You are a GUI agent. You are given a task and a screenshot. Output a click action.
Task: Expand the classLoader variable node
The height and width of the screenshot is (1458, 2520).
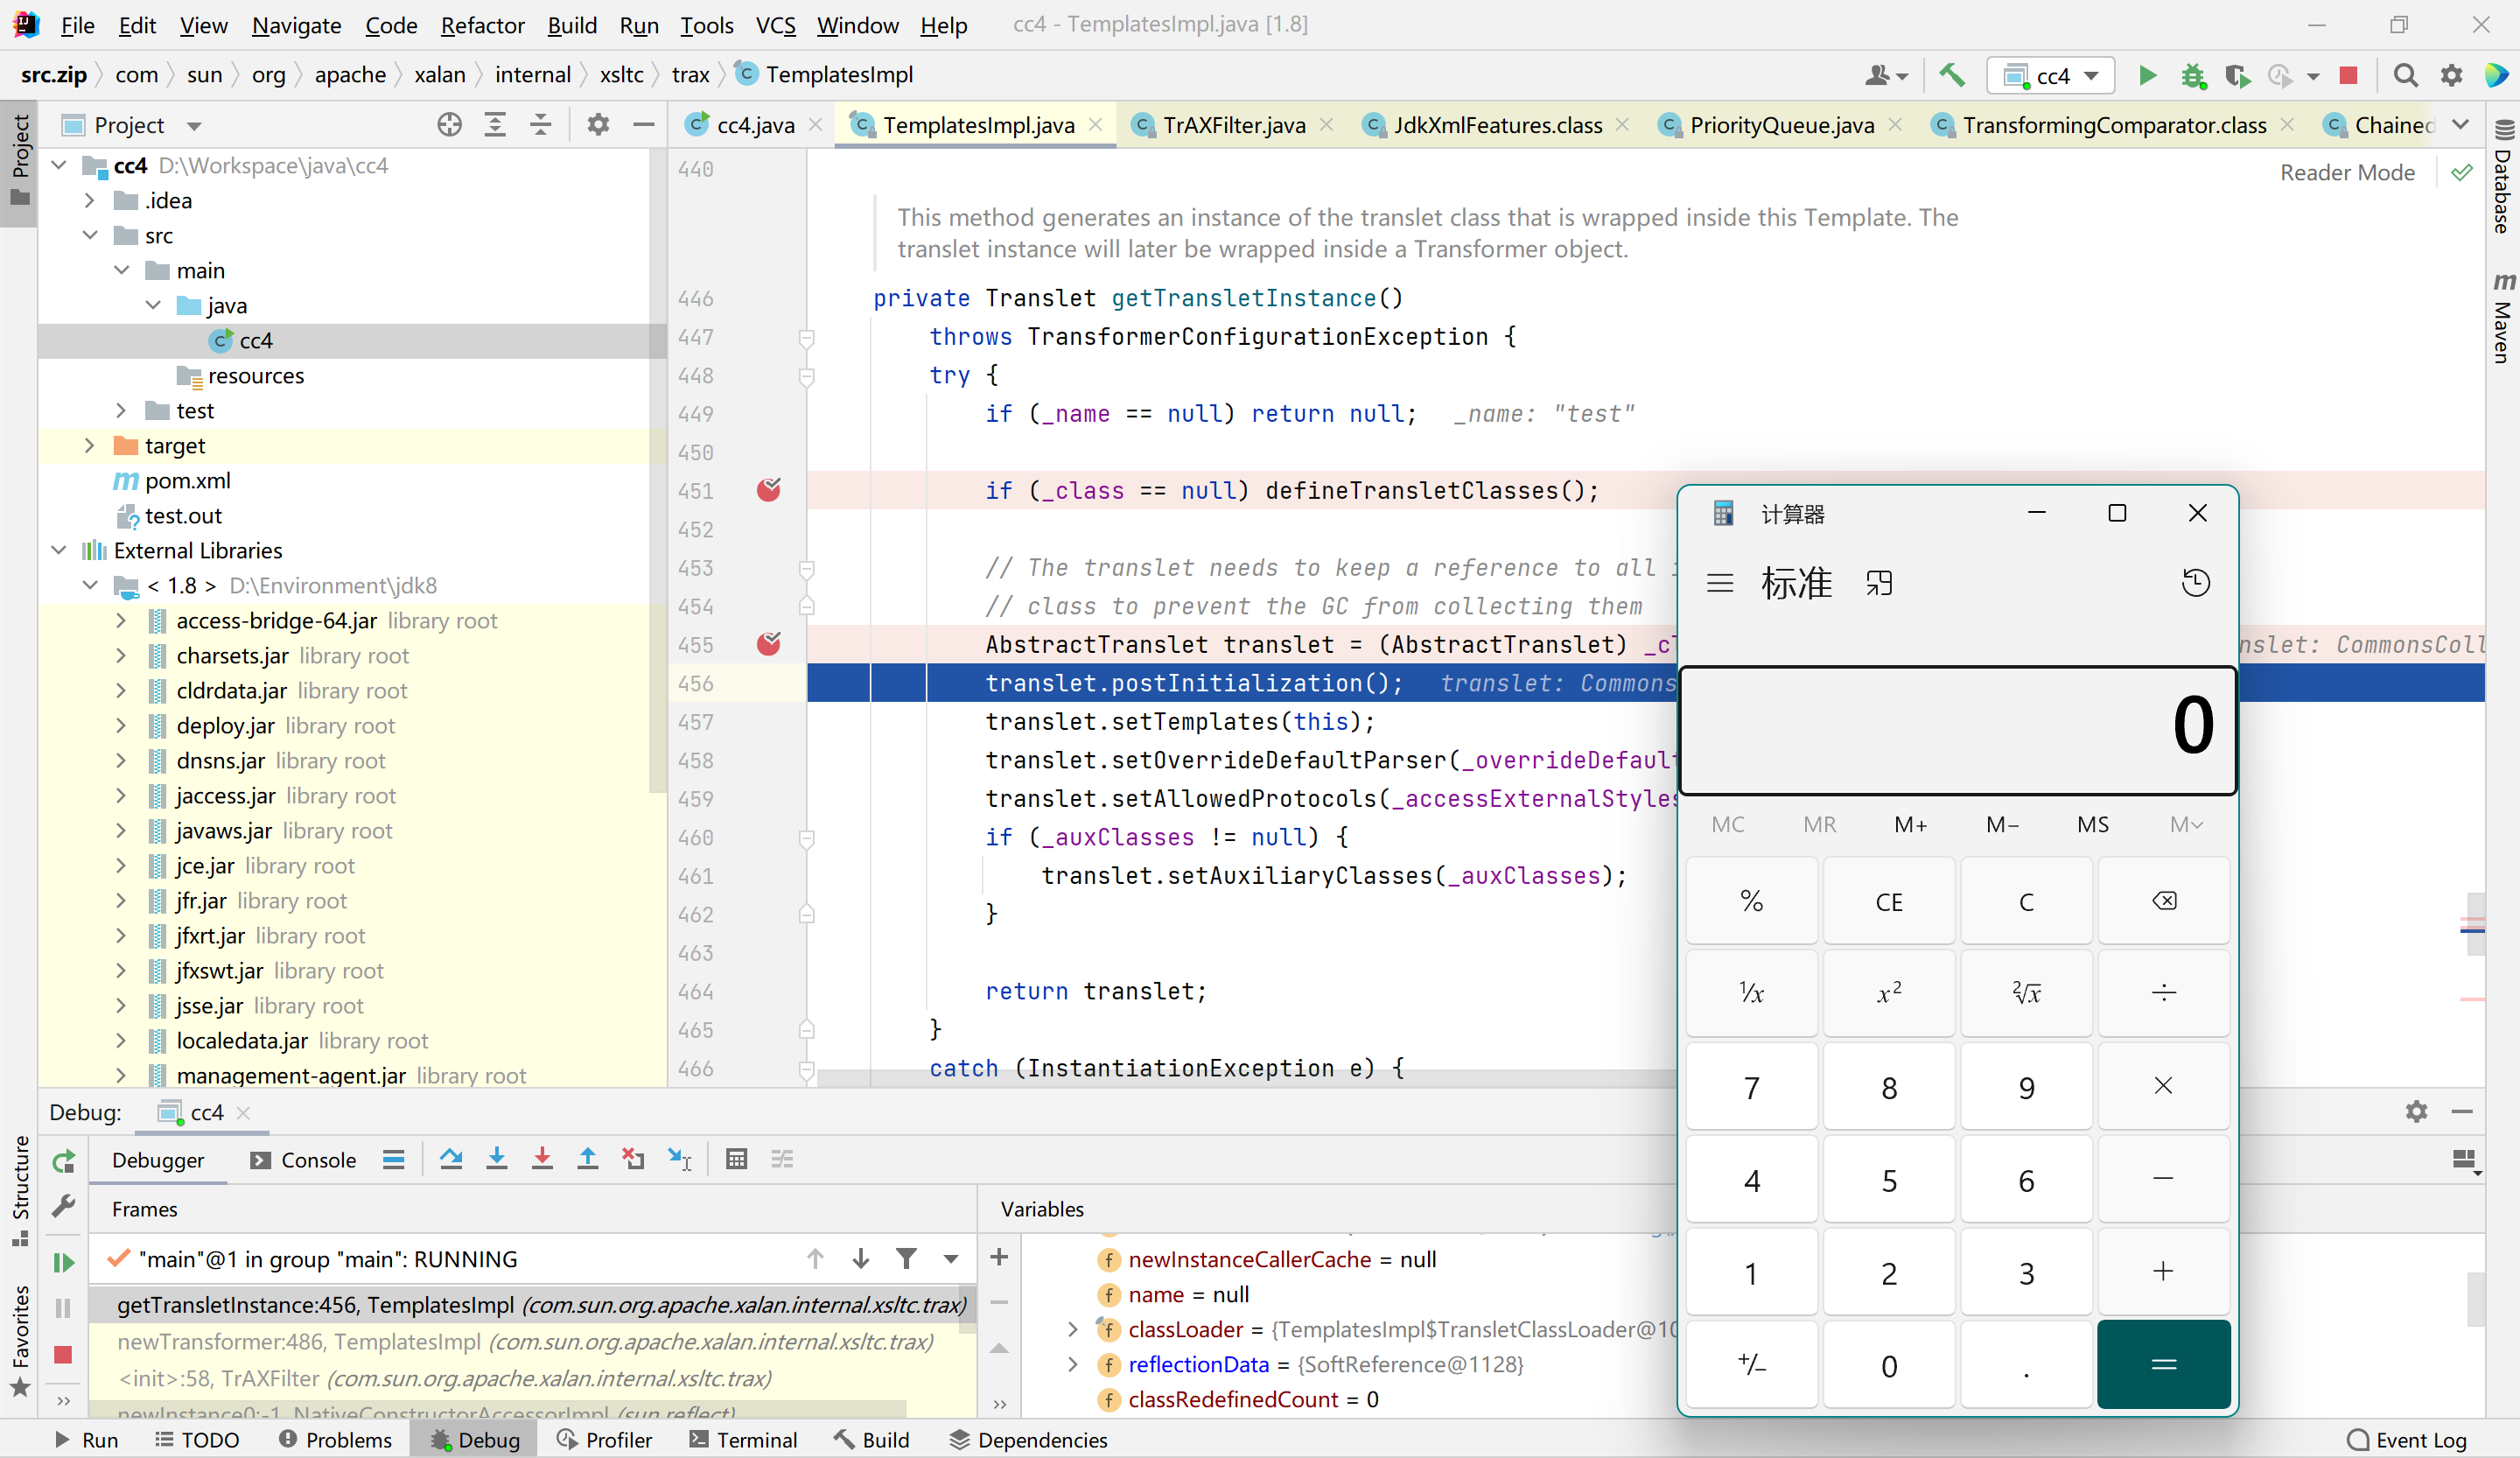click(x=1073, y=1329)
